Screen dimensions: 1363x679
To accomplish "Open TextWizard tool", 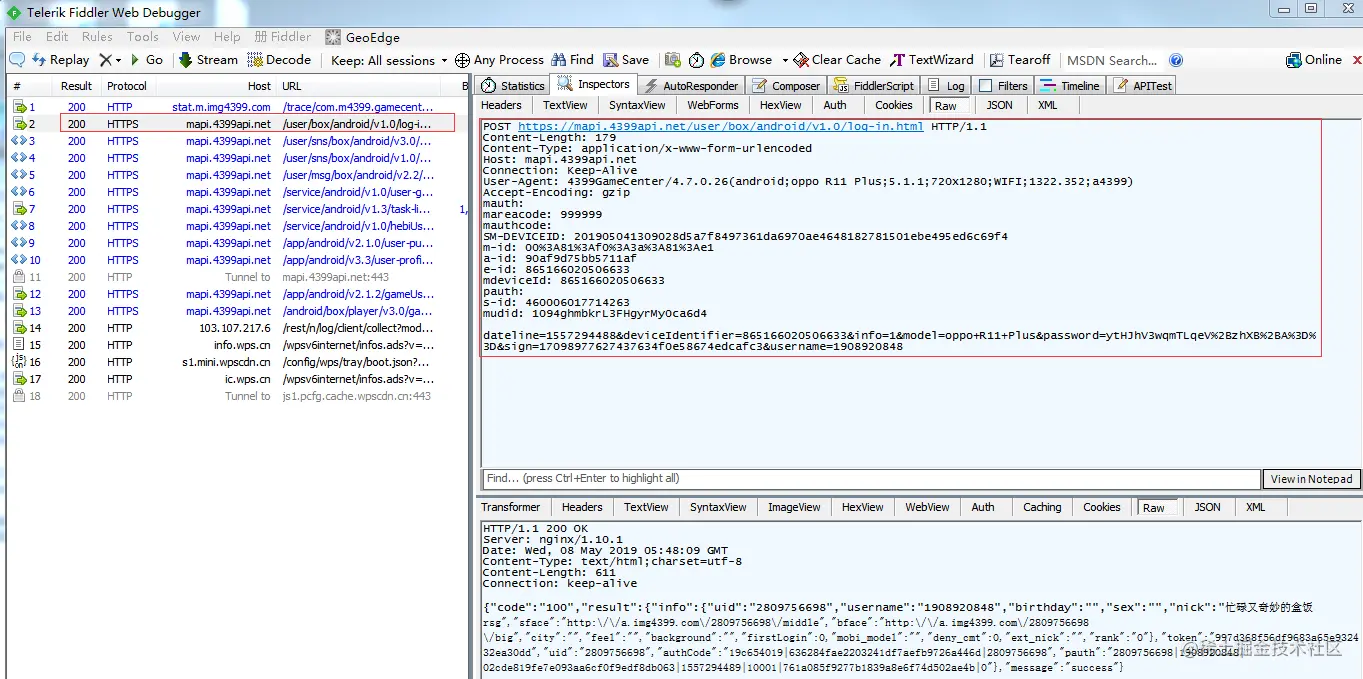I will [932, 60].
